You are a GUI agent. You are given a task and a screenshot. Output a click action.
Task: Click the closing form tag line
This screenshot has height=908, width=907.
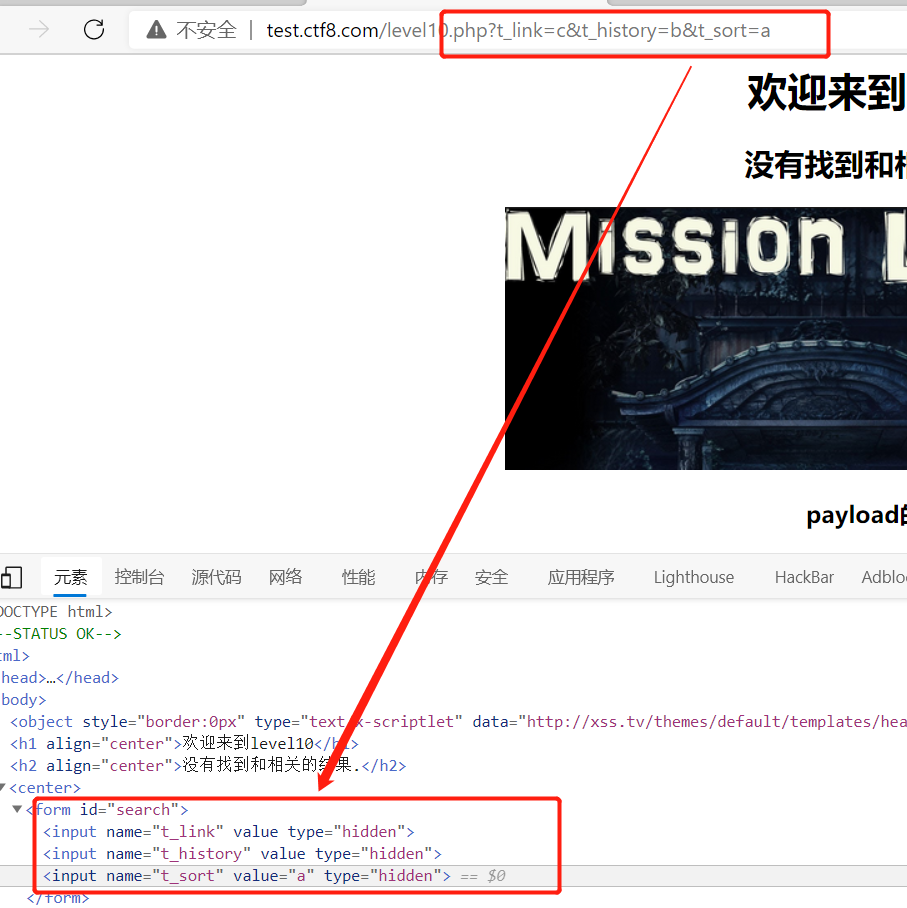tap(58, 898)
